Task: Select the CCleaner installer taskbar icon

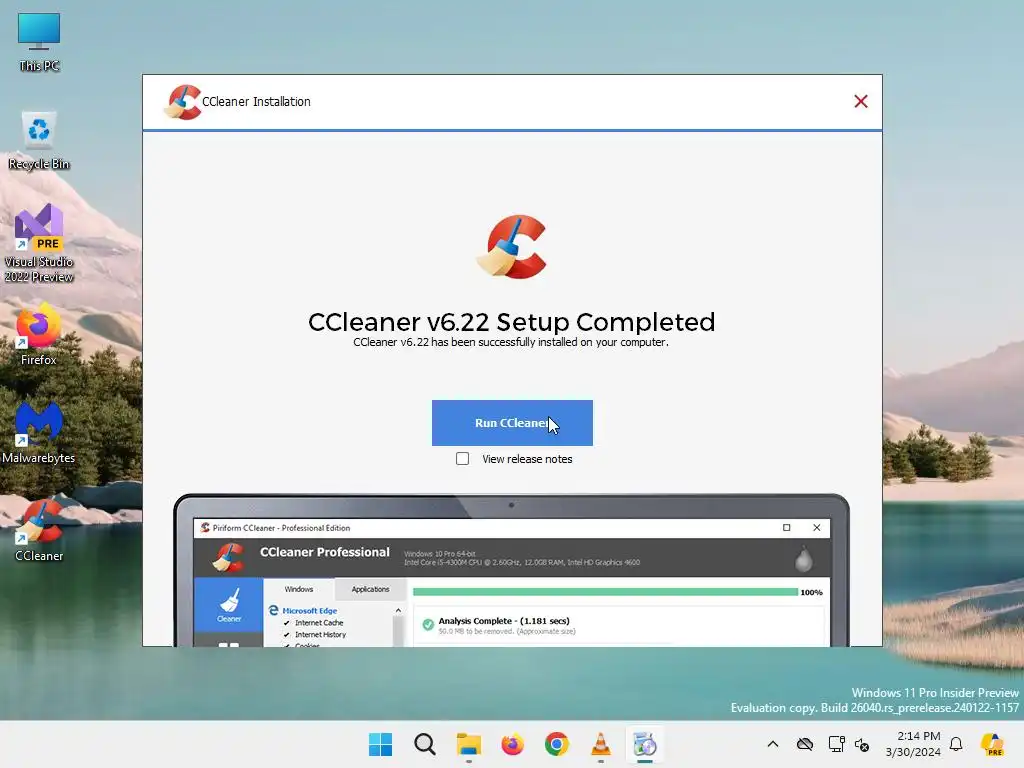Action: click(645, 744)
